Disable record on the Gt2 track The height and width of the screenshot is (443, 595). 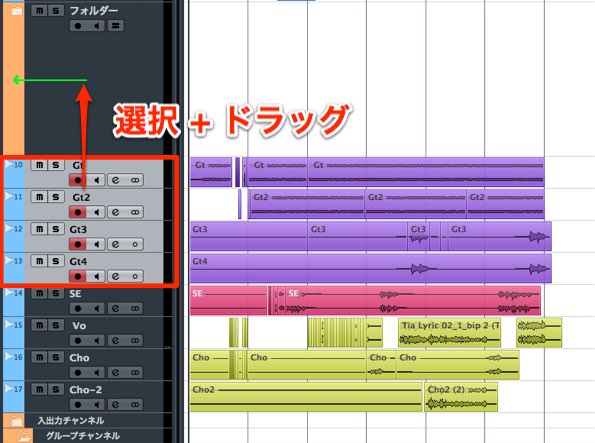78,212
